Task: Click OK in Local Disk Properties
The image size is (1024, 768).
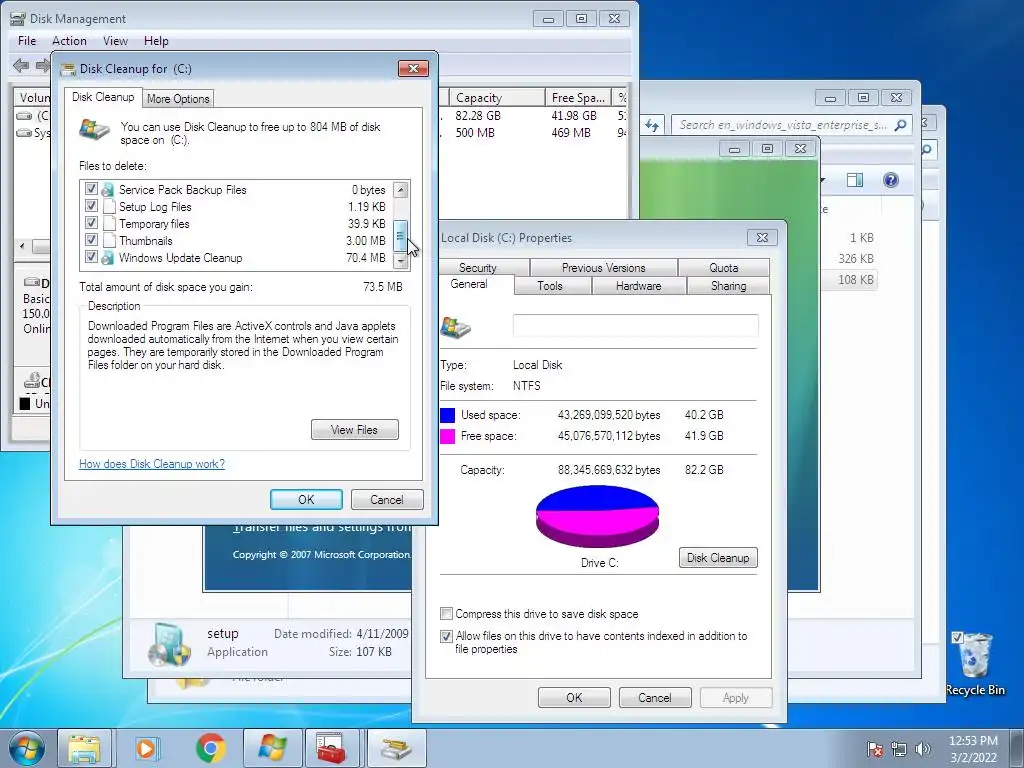Action: pyautogui.click(x=574, y=697)
